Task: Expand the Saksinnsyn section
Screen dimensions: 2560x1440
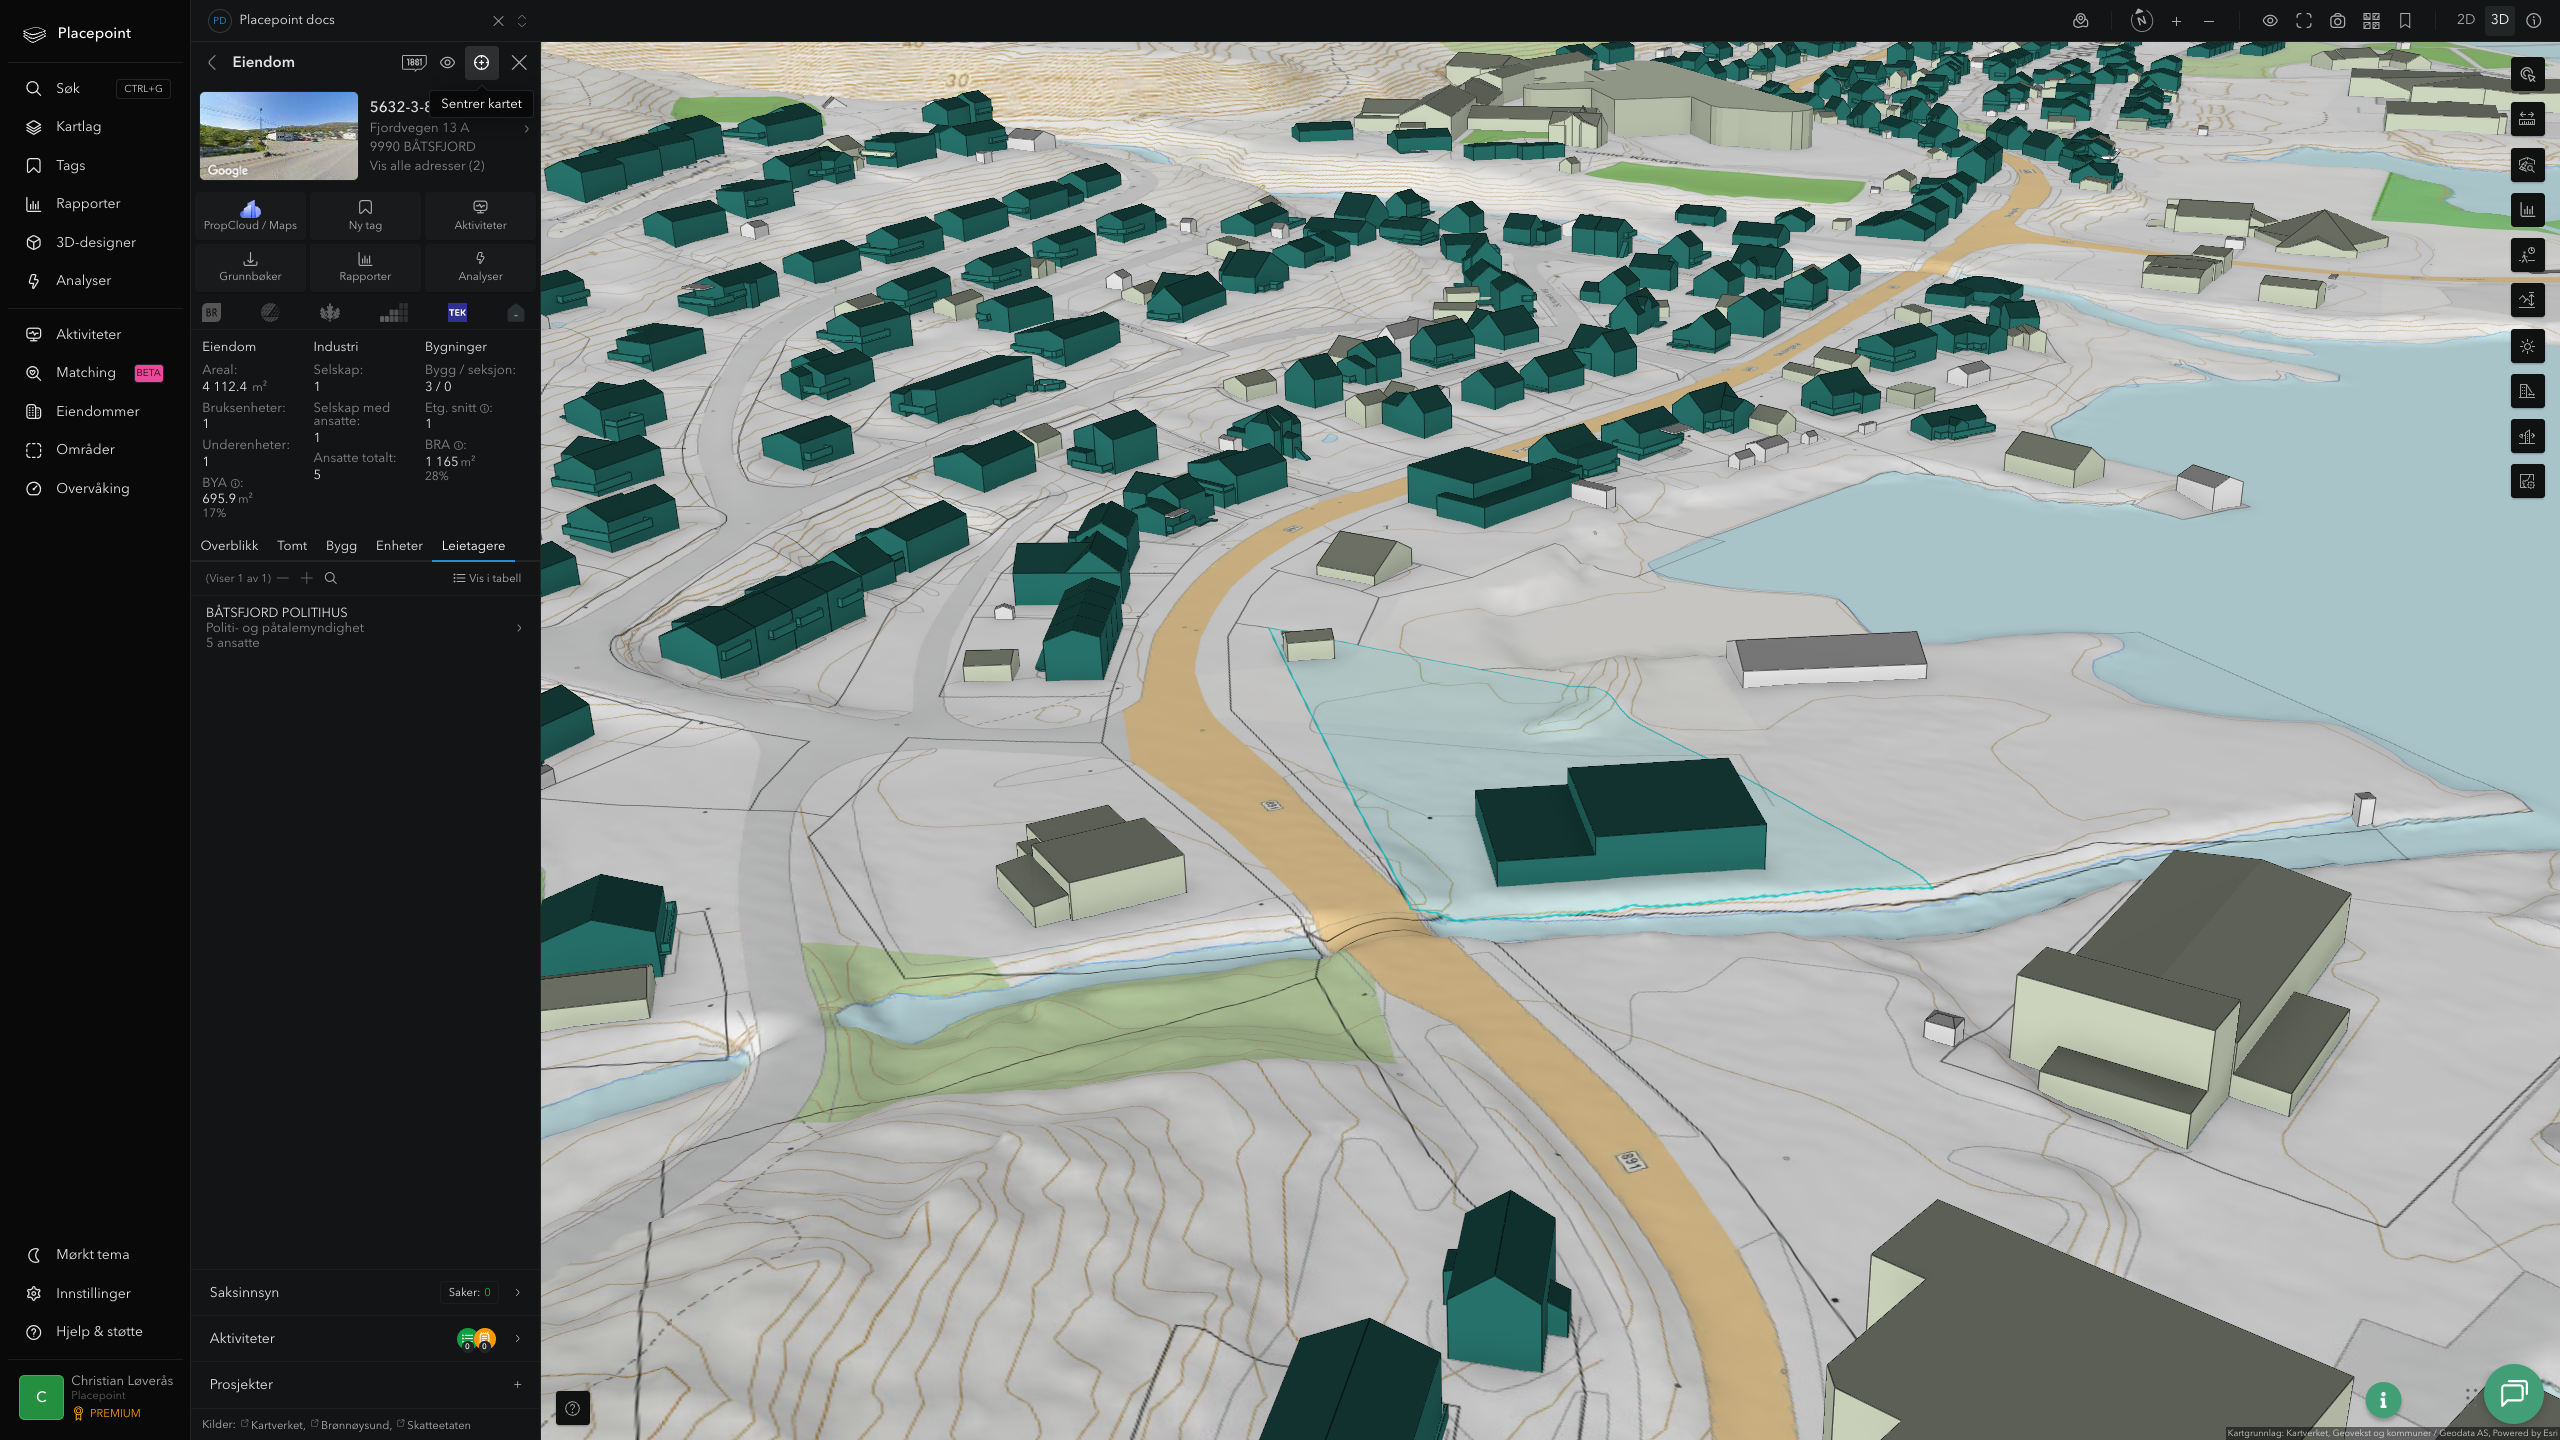Action: 365,1292
